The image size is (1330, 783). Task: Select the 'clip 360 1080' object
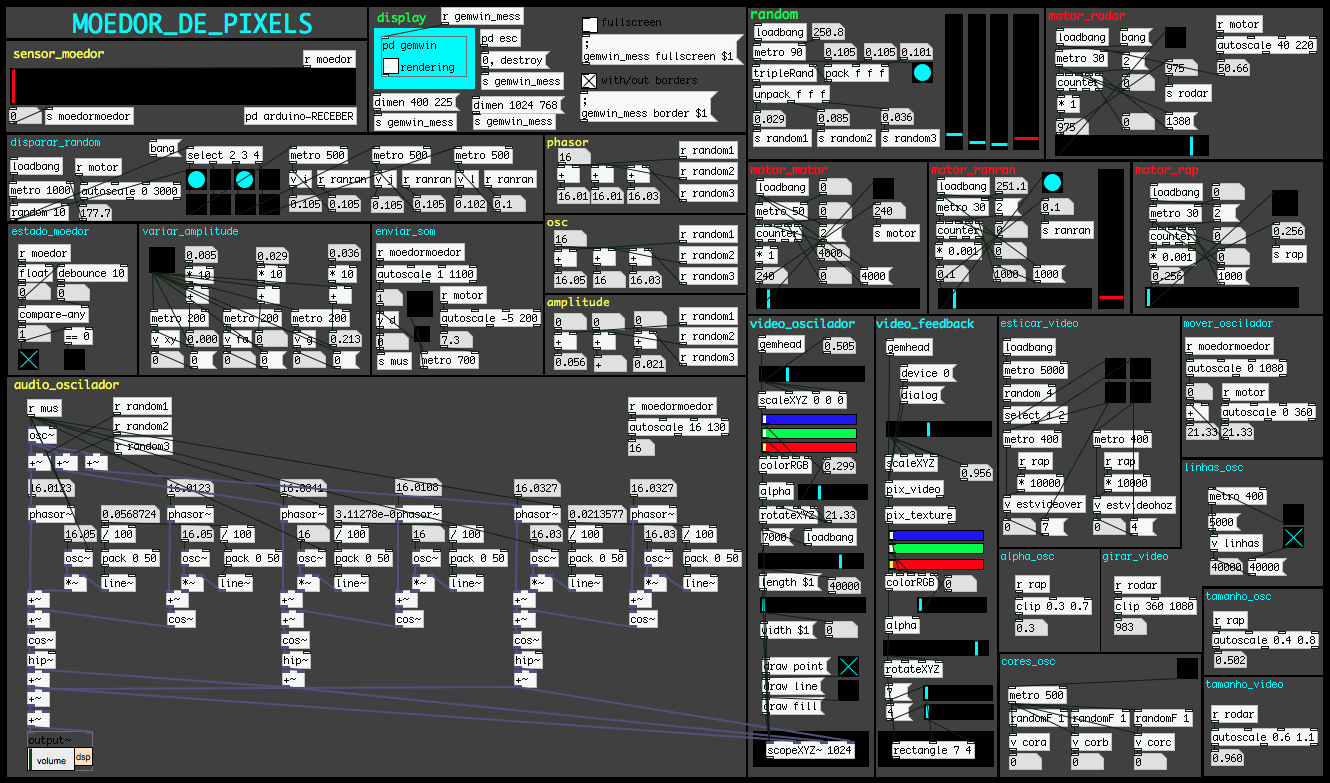1155,606
